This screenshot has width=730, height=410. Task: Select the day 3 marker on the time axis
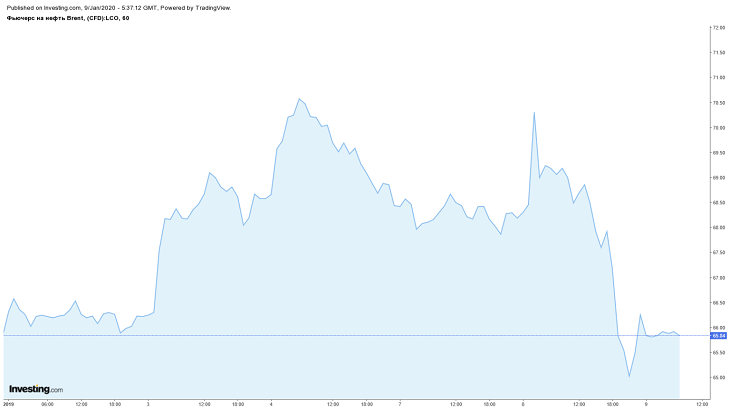[x=148, y=404]
